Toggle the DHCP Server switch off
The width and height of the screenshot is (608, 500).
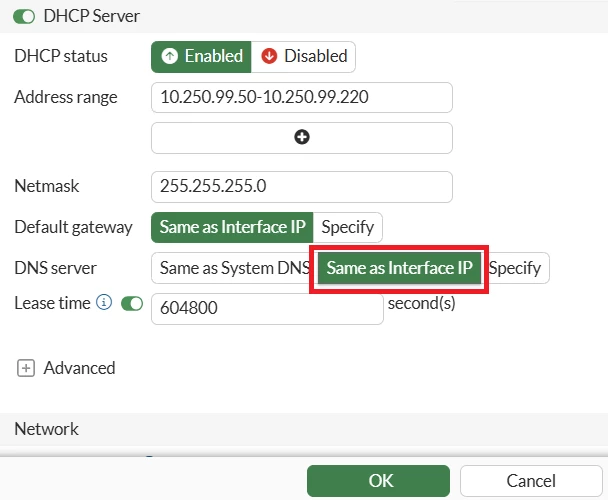pos(24,17)
